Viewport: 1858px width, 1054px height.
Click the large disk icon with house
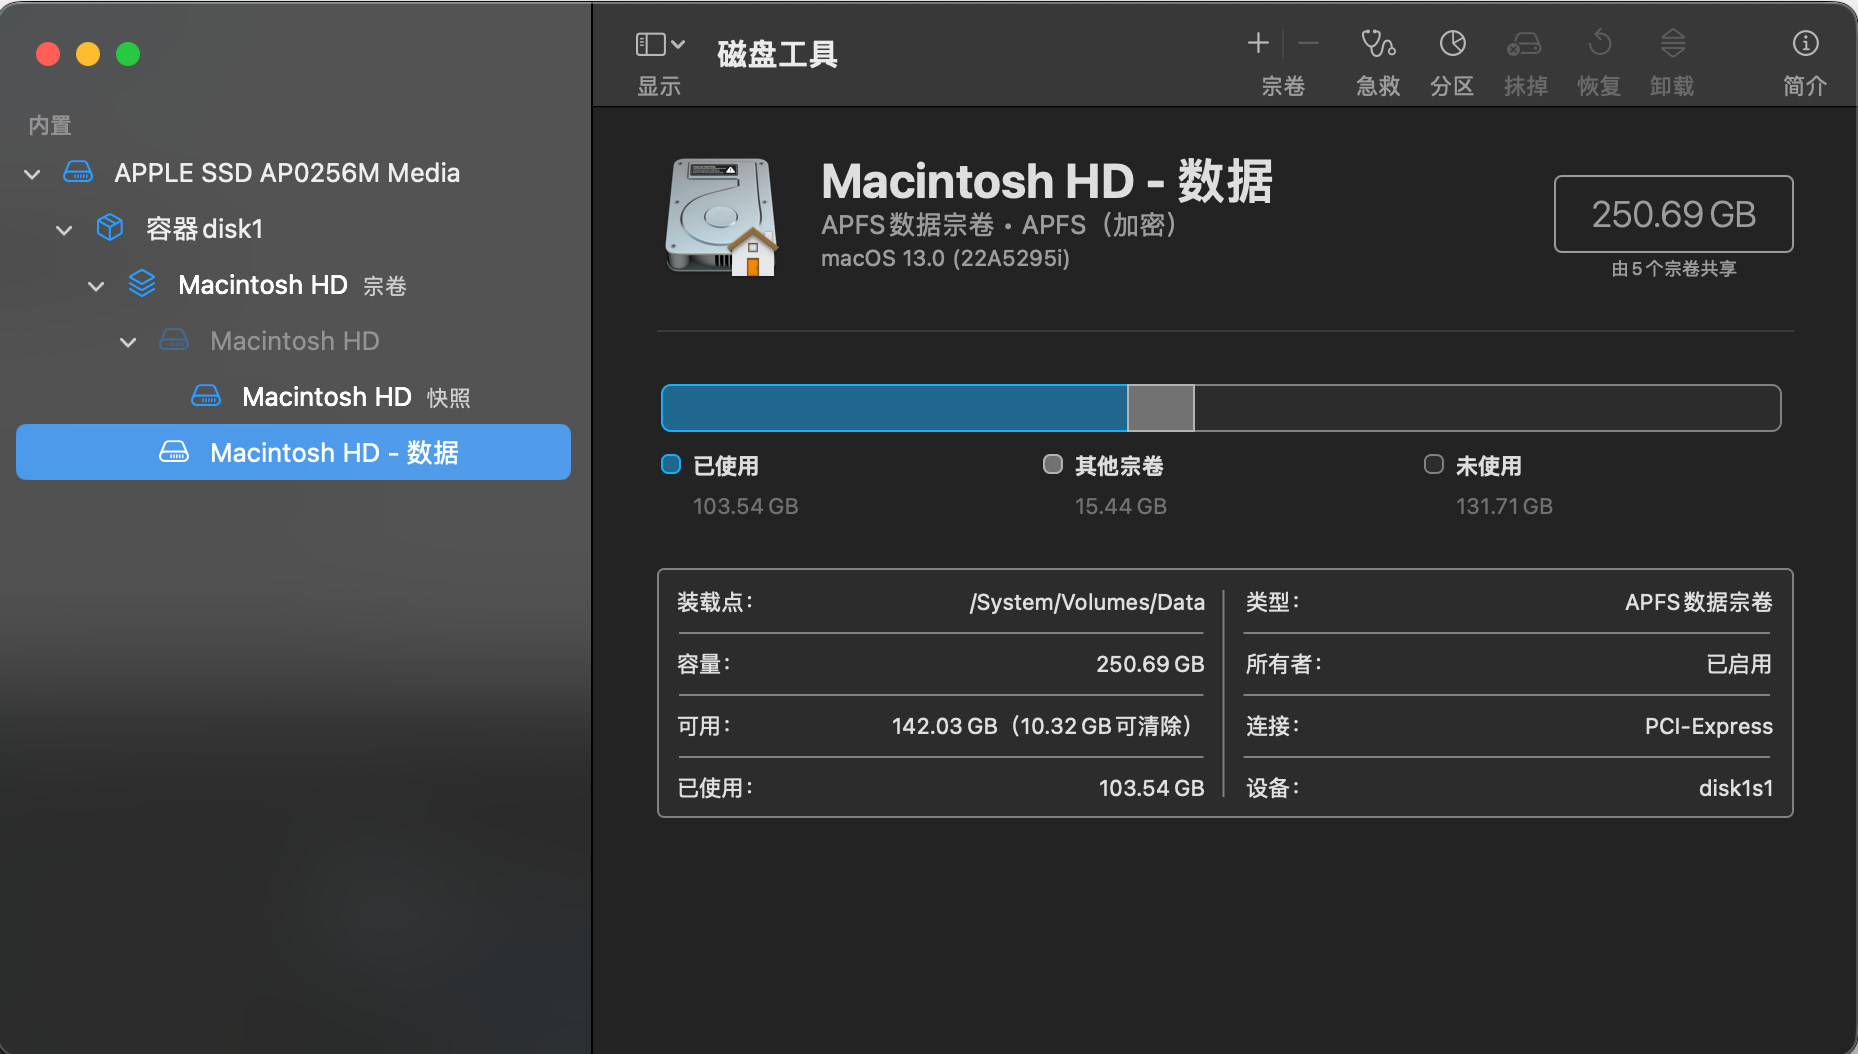coord(721,217)
